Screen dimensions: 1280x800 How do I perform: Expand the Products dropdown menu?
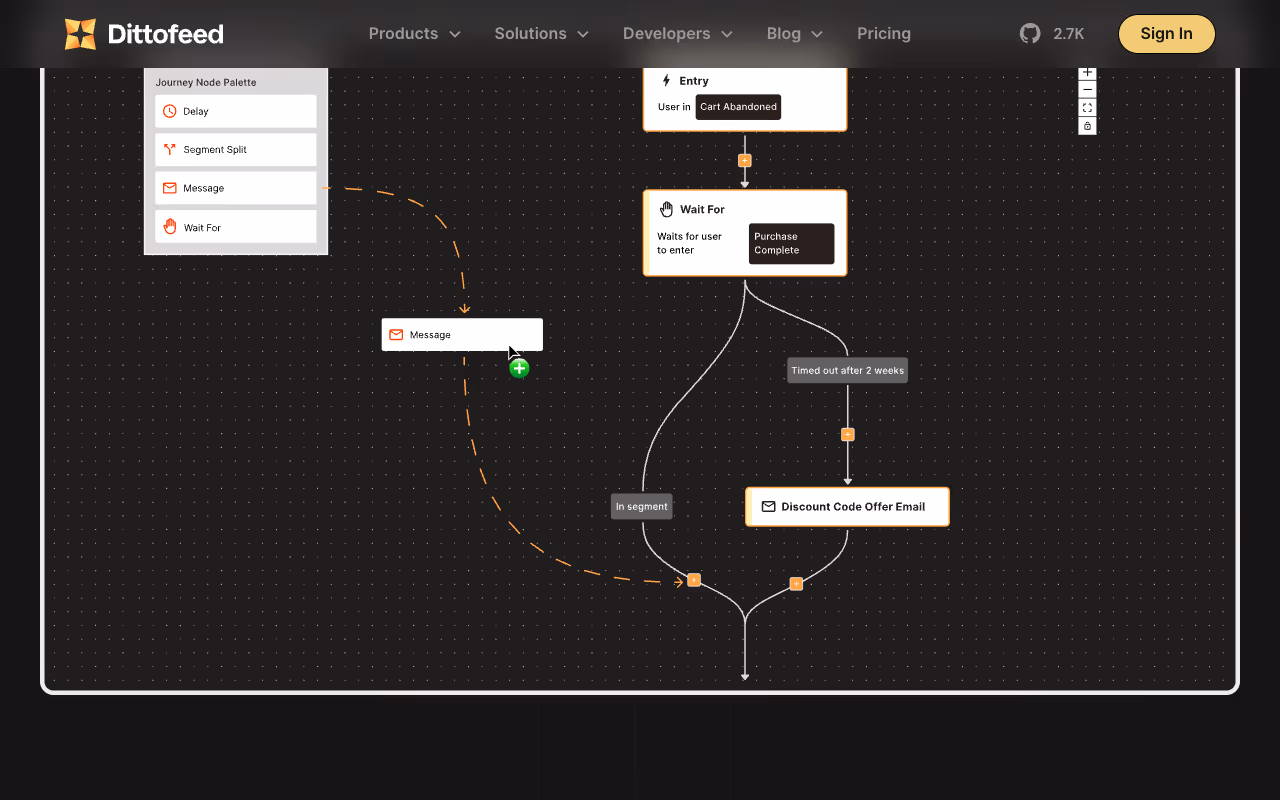click(x=415, y=34)
